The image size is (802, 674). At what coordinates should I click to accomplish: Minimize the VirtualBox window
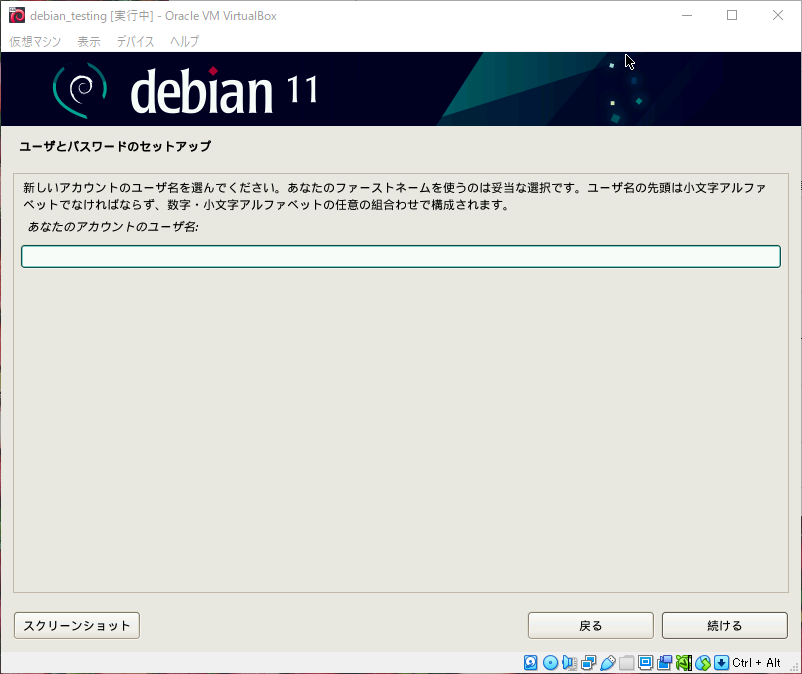pos(687,15)
